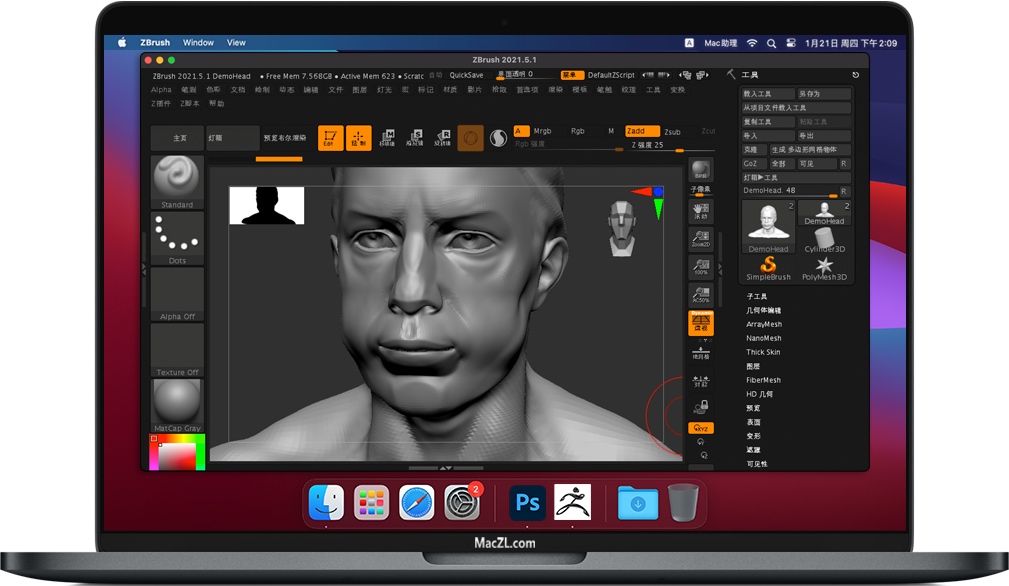Enable Mrgb paint mode

[x=545, y=131]
